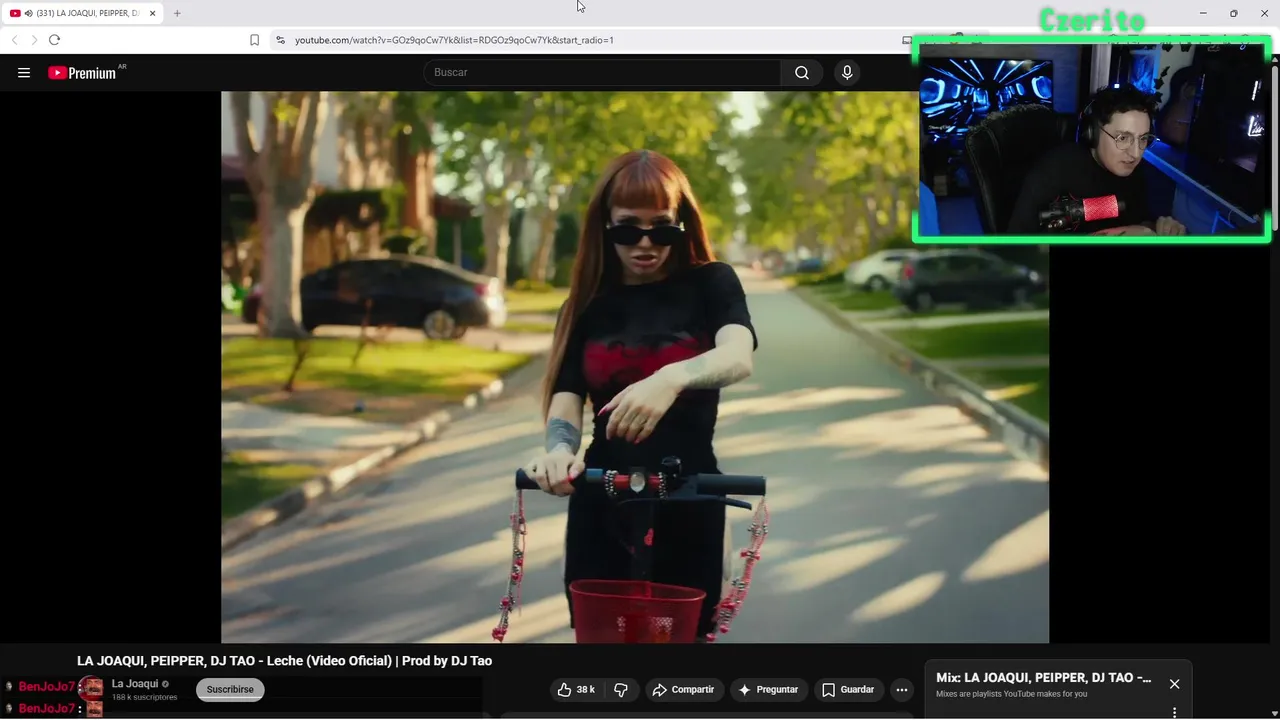The width and height of the screenshot is (1280, 720).
Task: Click the 188 k suscriptores text
Action: click(x=144, y=697)
